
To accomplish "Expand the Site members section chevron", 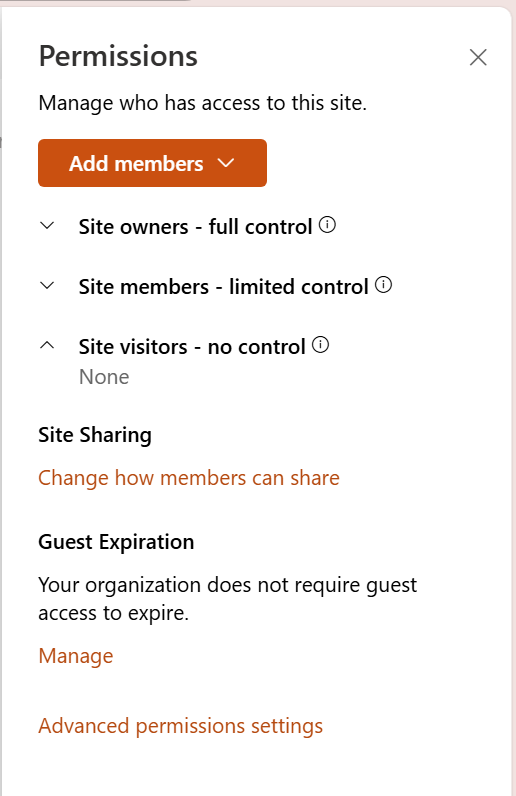I will click(47, 286).
